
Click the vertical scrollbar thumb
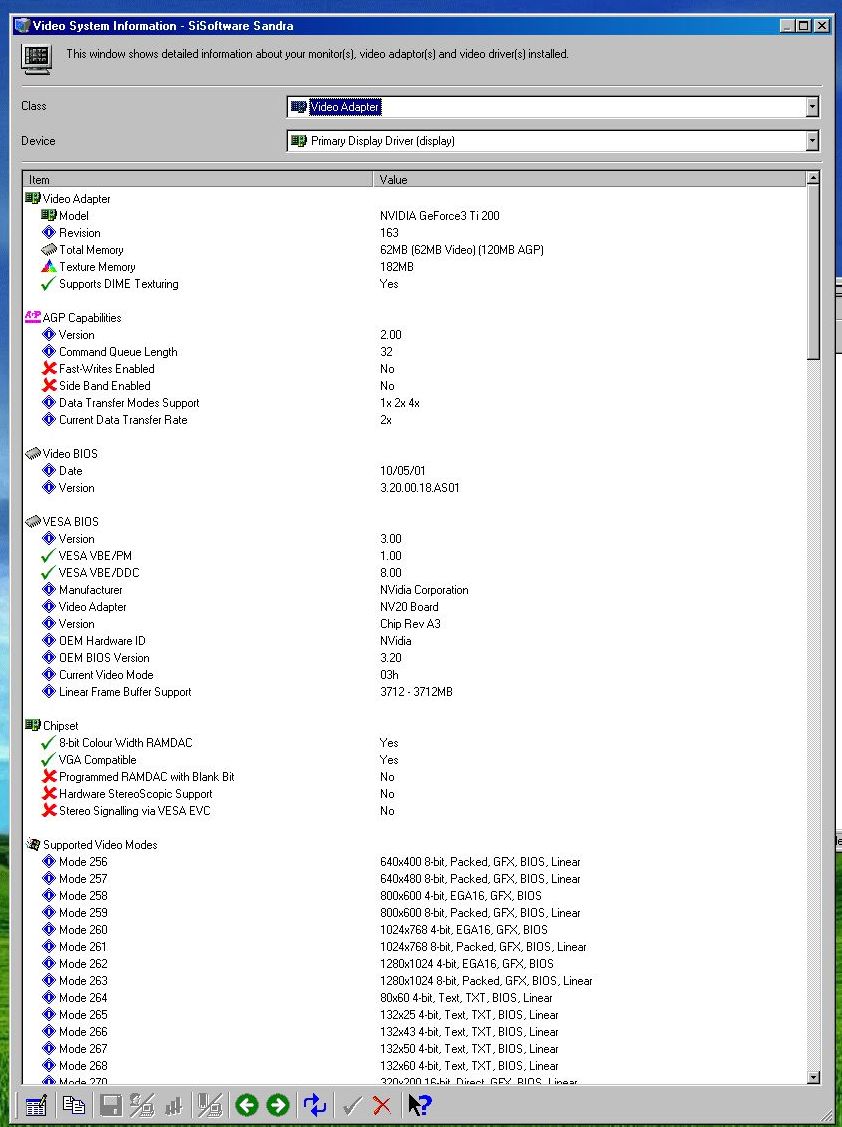(813, 272)
